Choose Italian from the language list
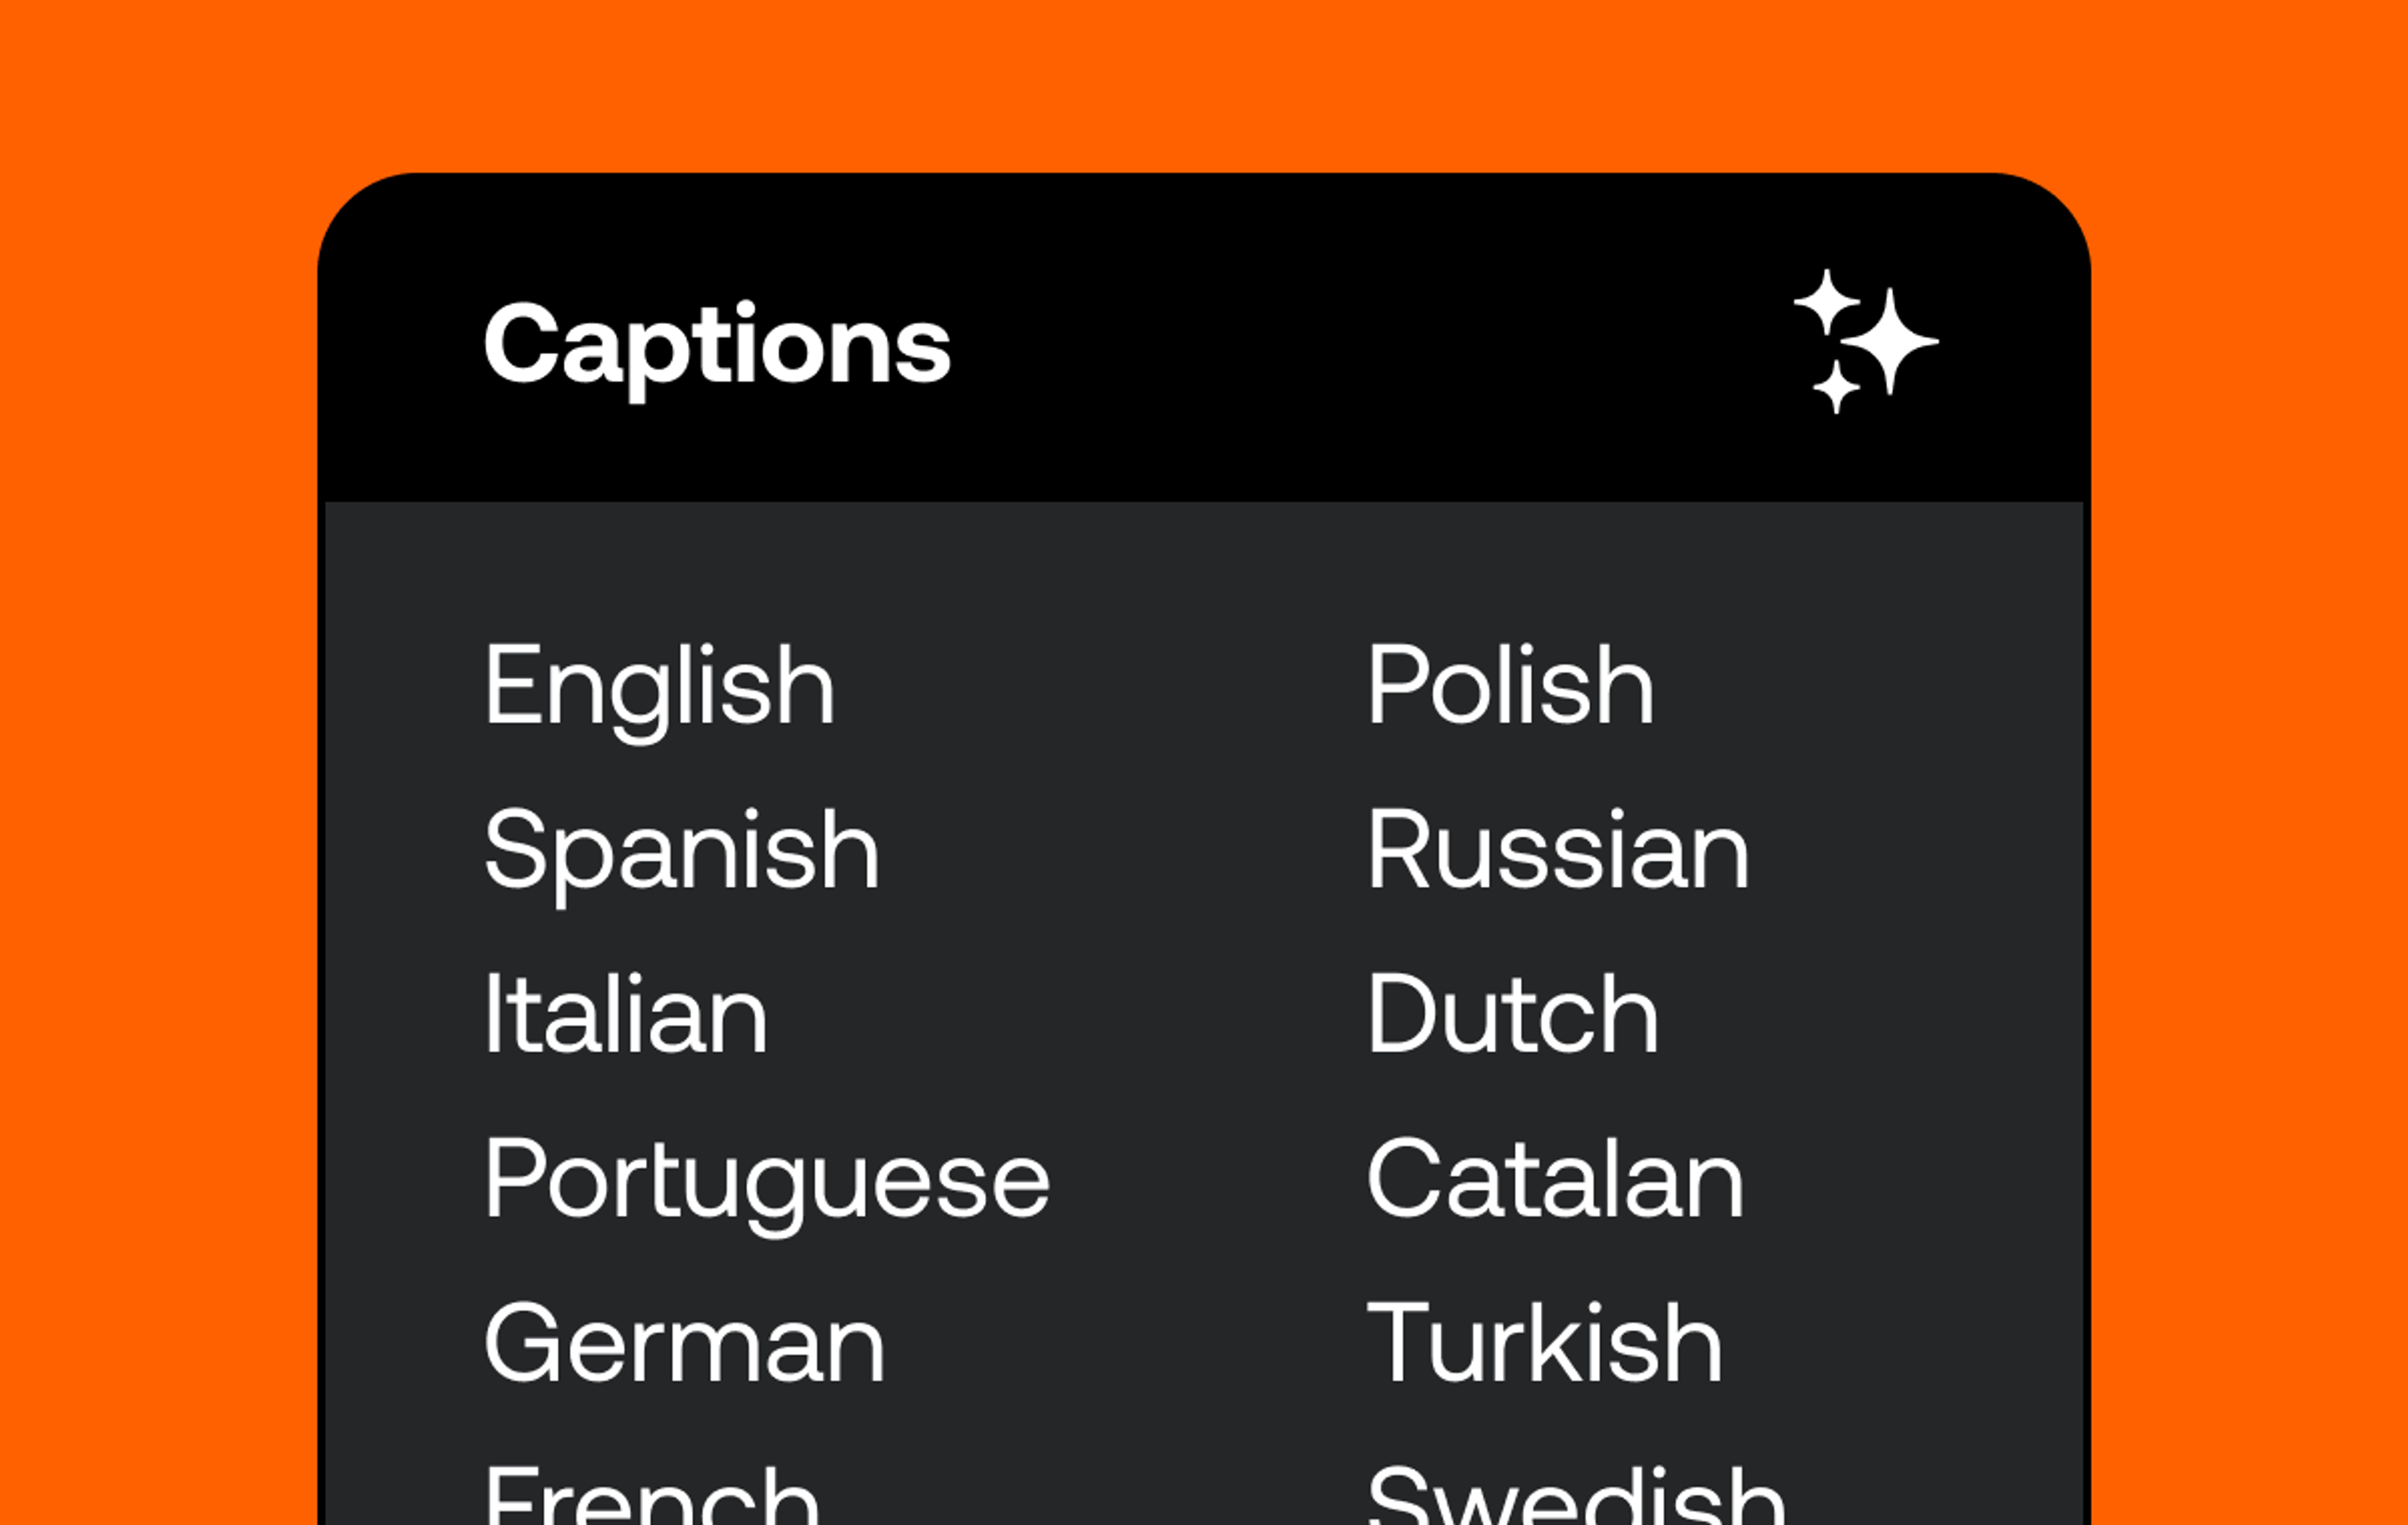The height and width of the screenshot is (1525, 2408). 625,1013
